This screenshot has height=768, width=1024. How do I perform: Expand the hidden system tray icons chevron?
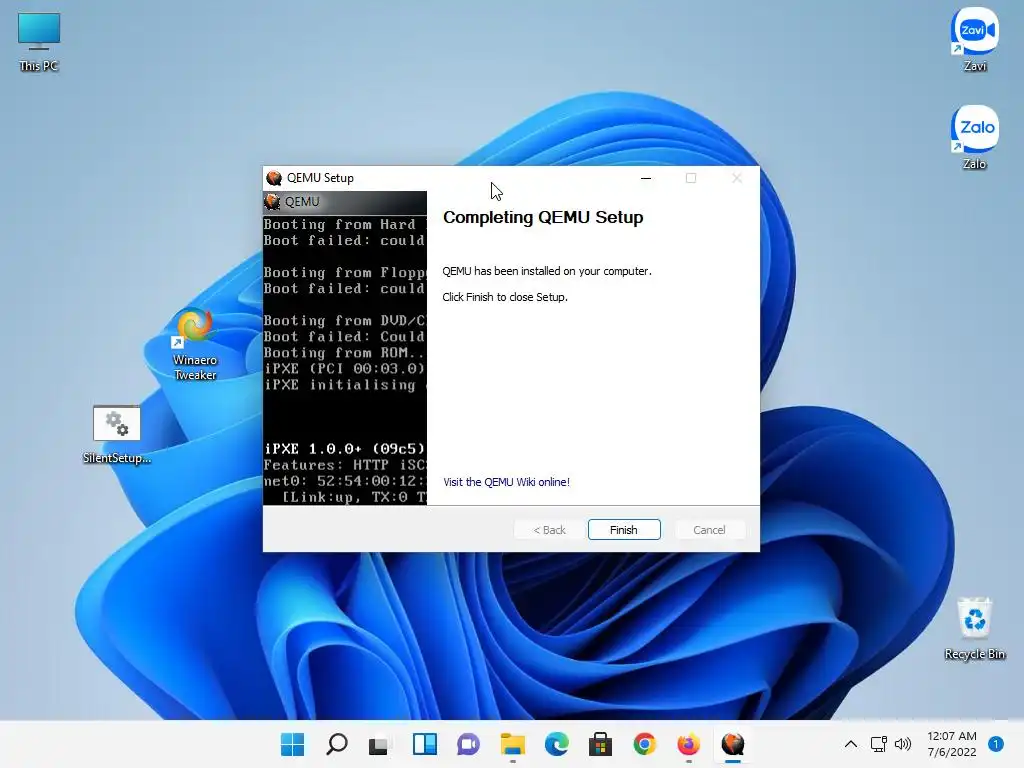pyautogui.click(x=850, y=744)
